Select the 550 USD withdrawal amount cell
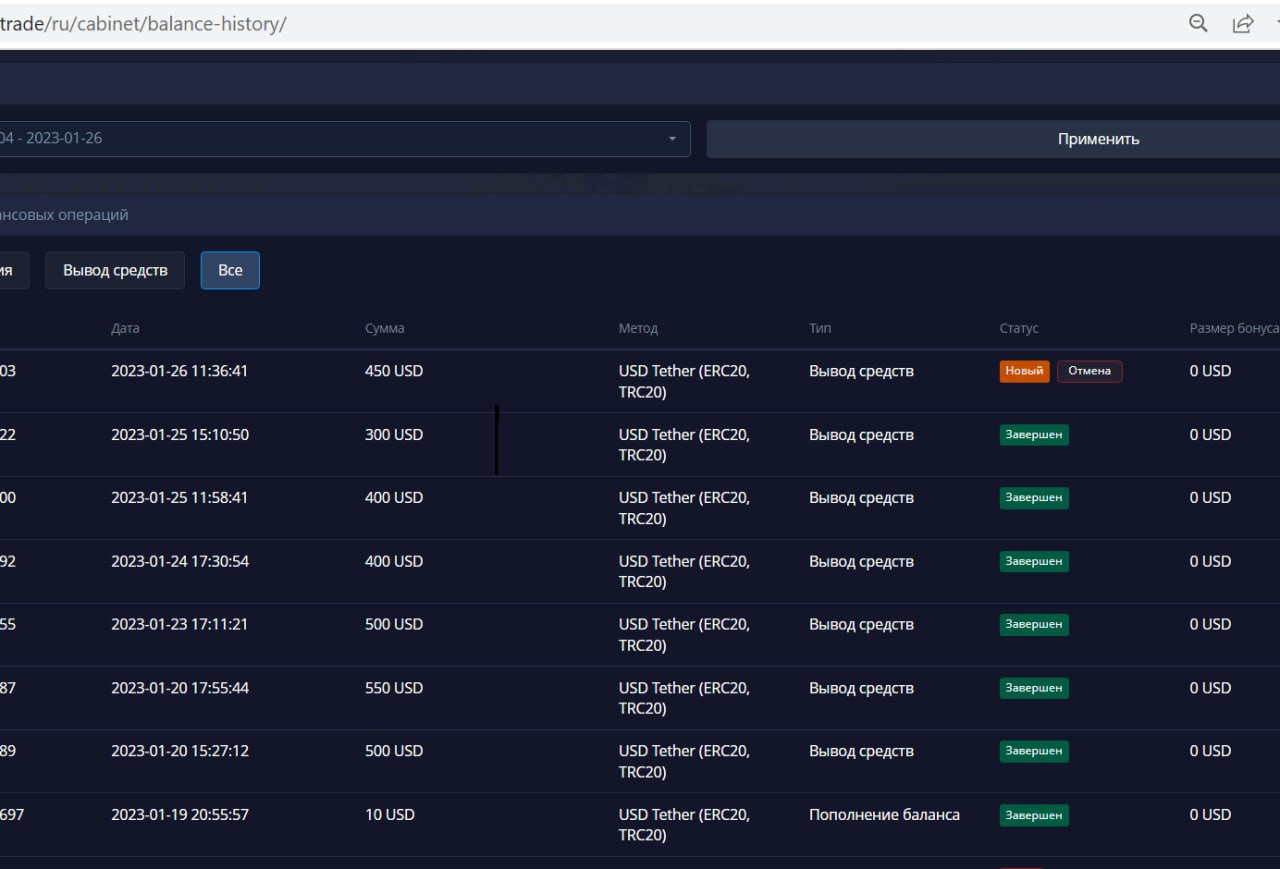 pyautogui.click(x=394, y=688)
